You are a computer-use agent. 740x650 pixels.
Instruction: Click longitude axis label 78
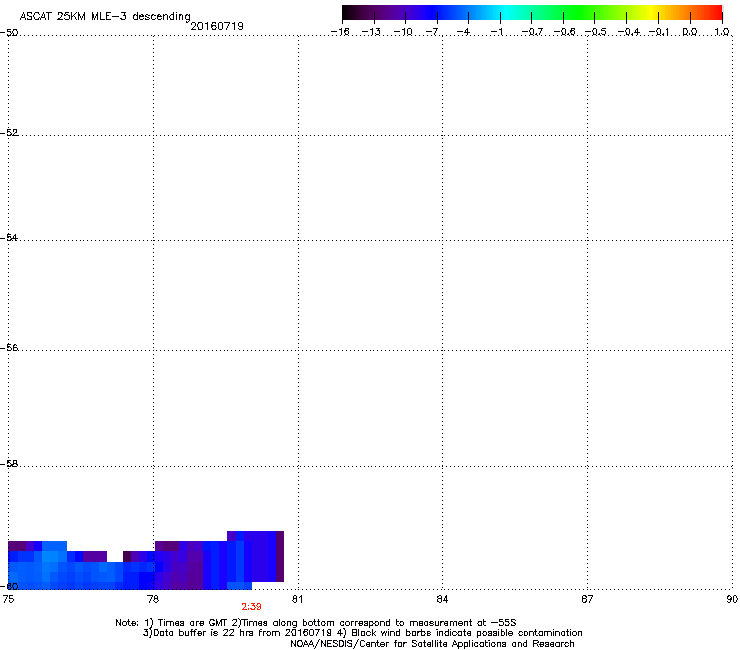tap(153, 599)
